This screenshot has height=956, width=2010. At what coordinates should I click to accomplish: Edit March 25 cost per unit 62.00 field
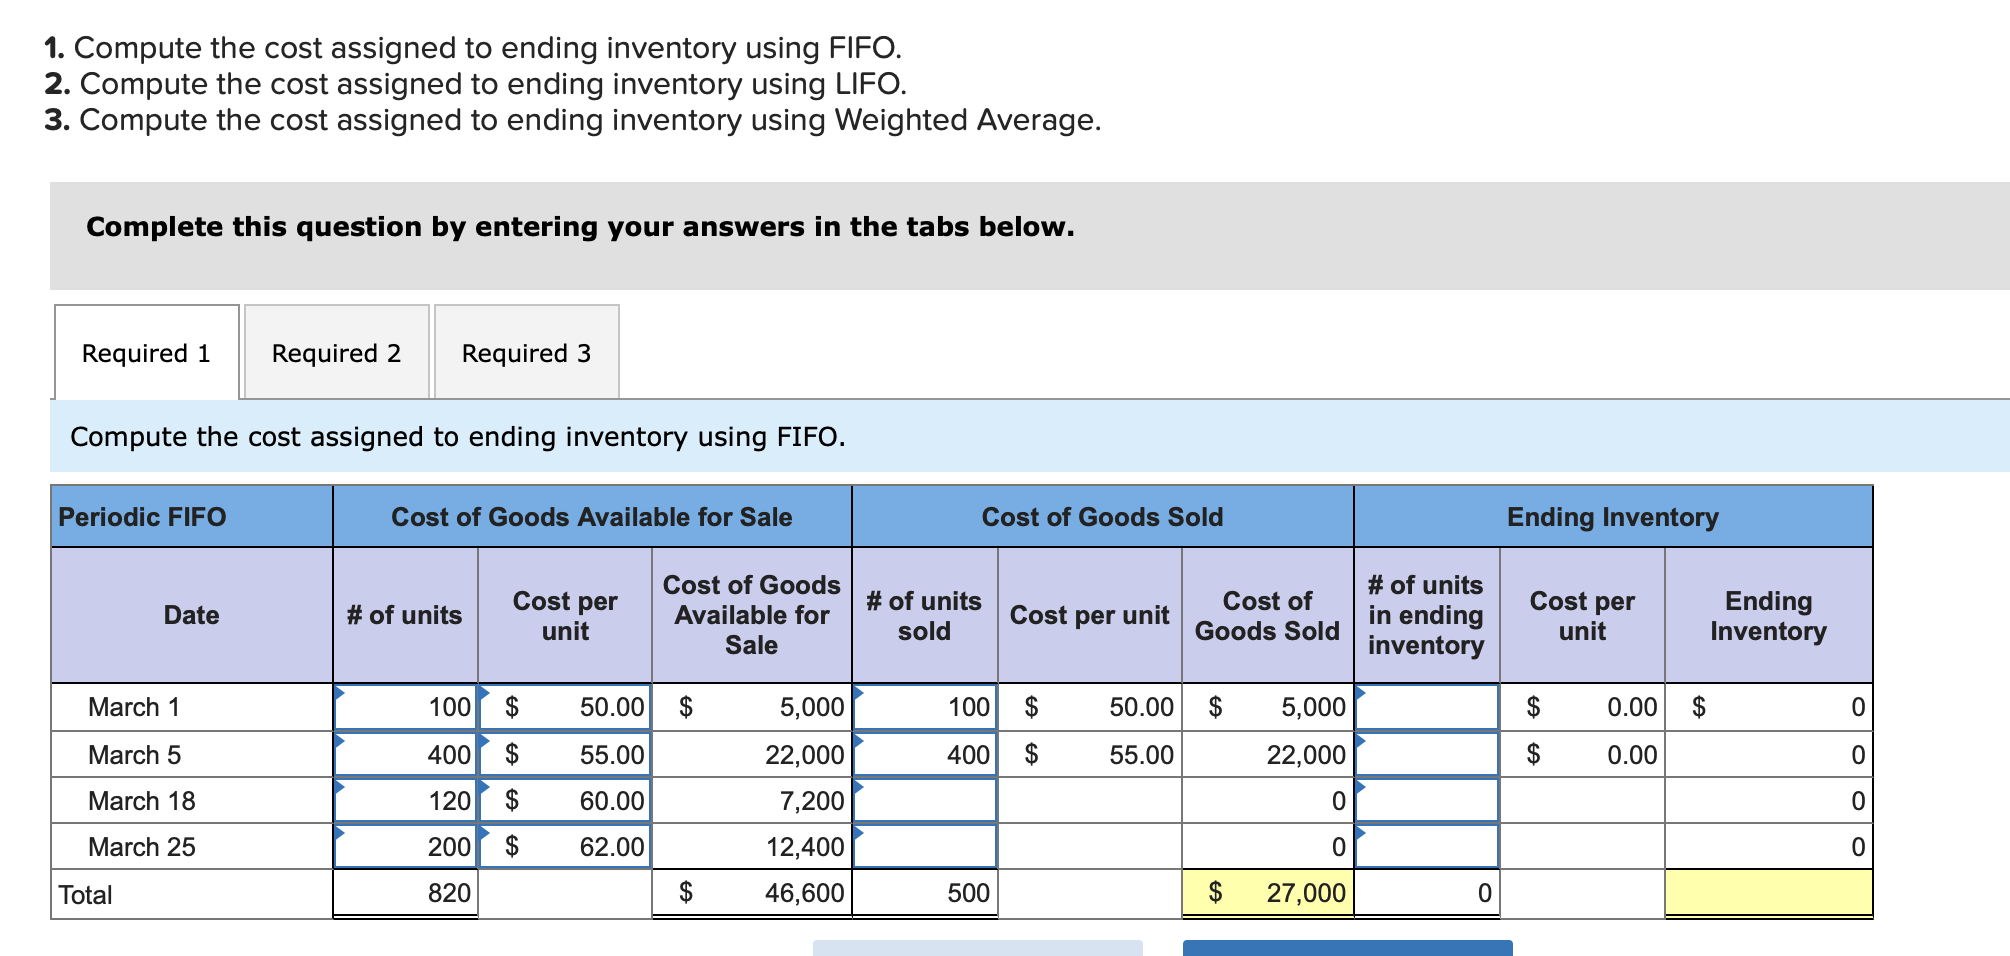[x=565, y=846]
